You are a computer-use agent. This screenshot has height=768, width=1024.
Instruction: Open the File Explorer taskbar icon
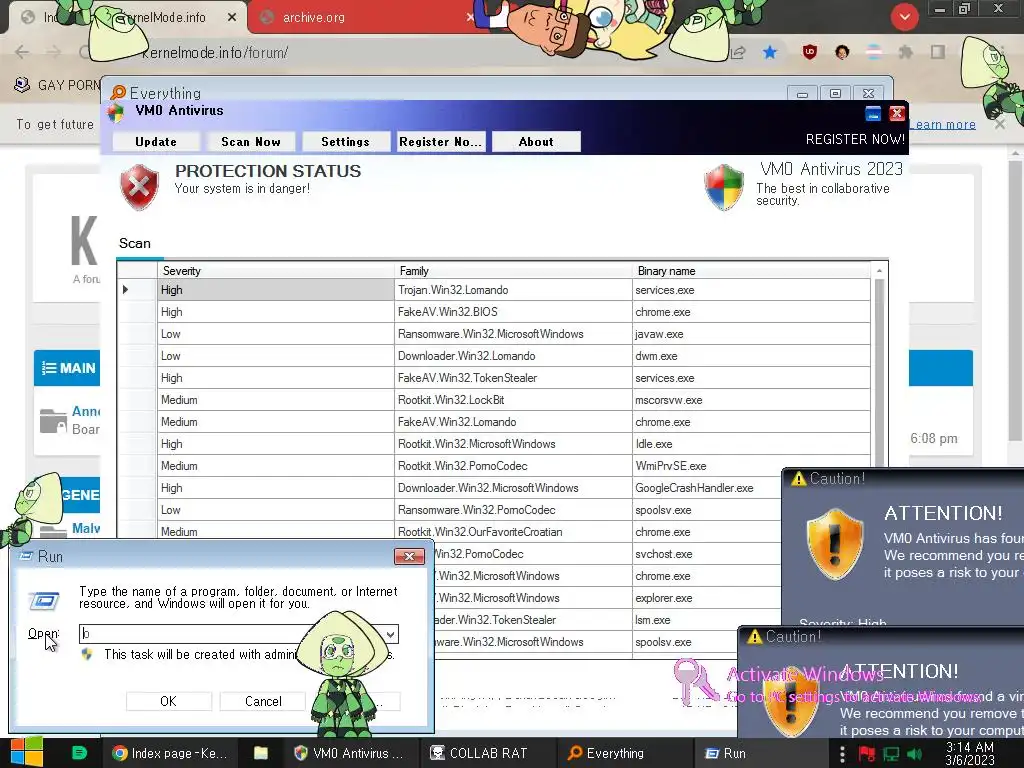(261, 753)
